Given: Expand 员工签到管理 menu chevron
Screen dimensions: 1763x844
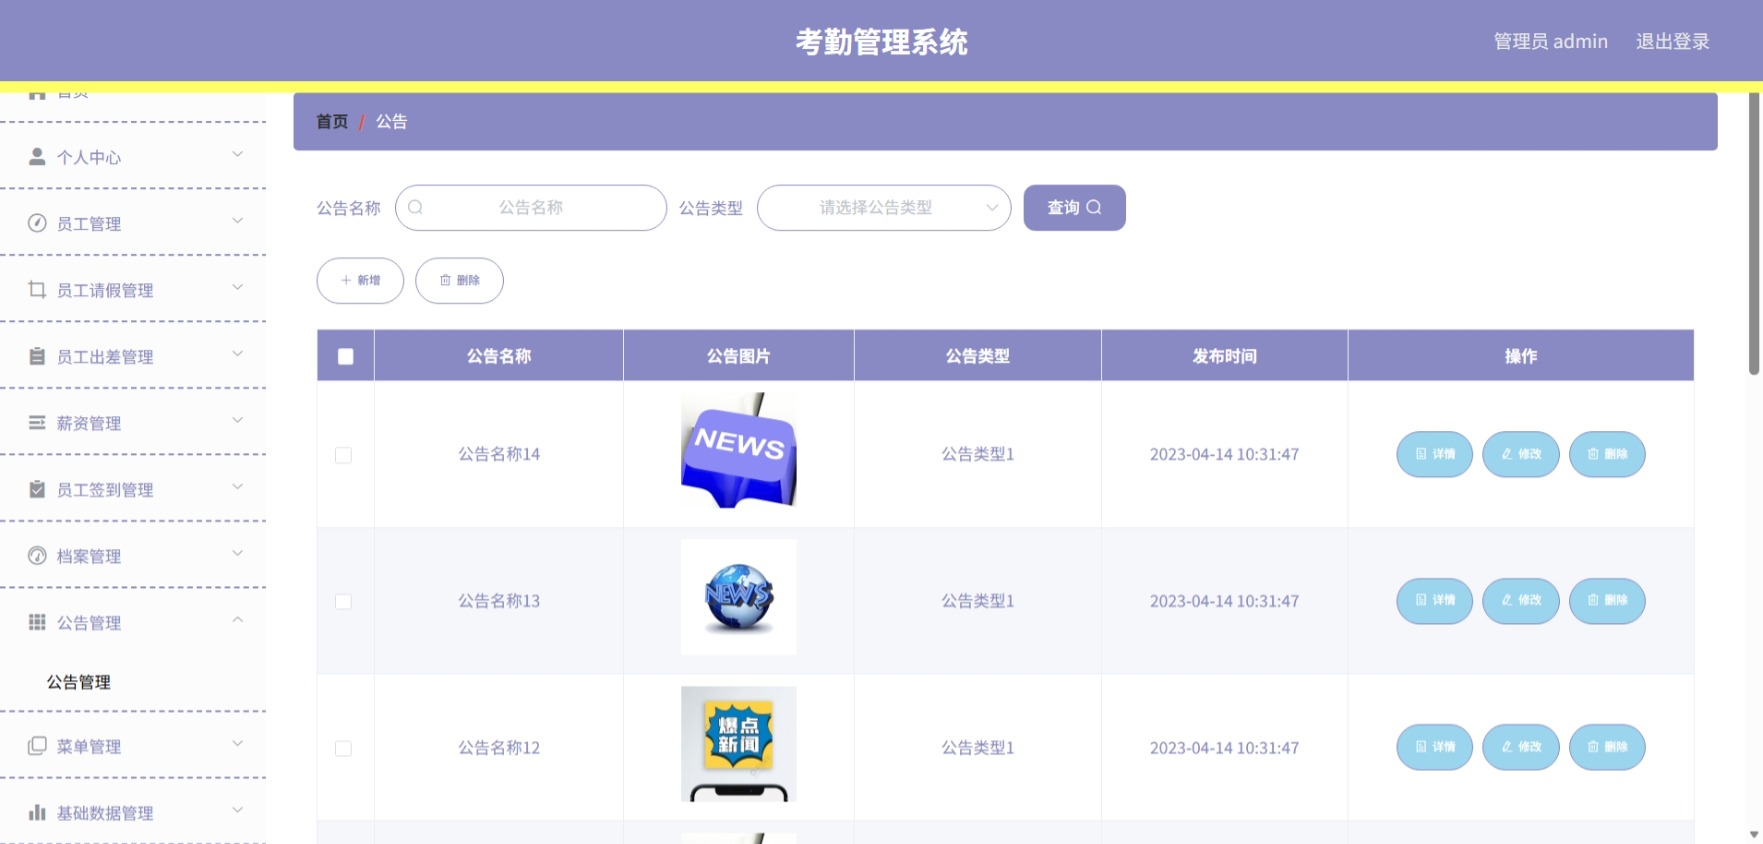Looking at the screenshot, I should [x=238, y=486].
